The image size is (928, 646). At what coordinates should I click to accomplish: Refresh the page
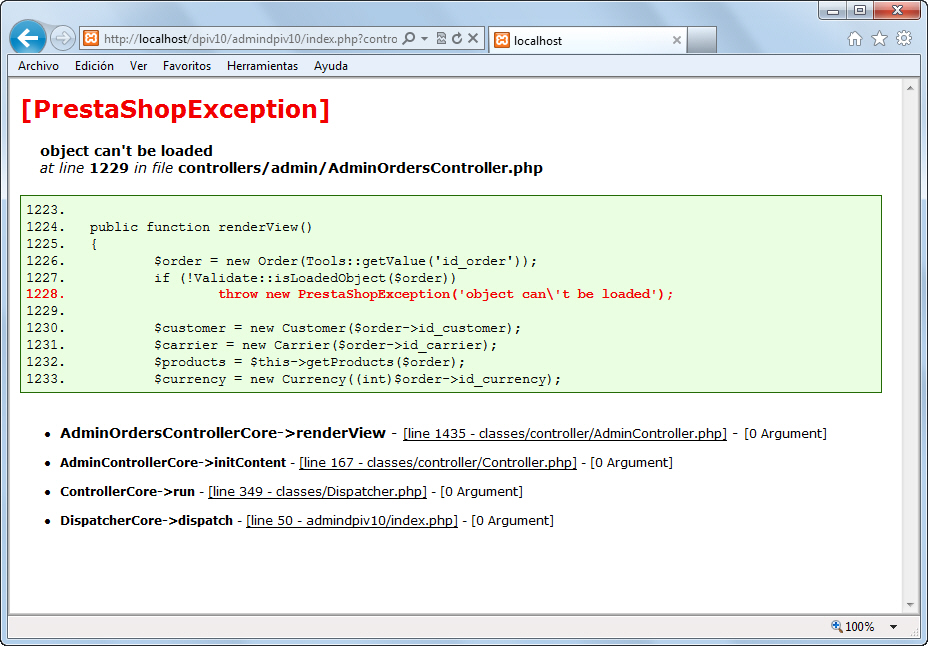(x=457, y=39)
